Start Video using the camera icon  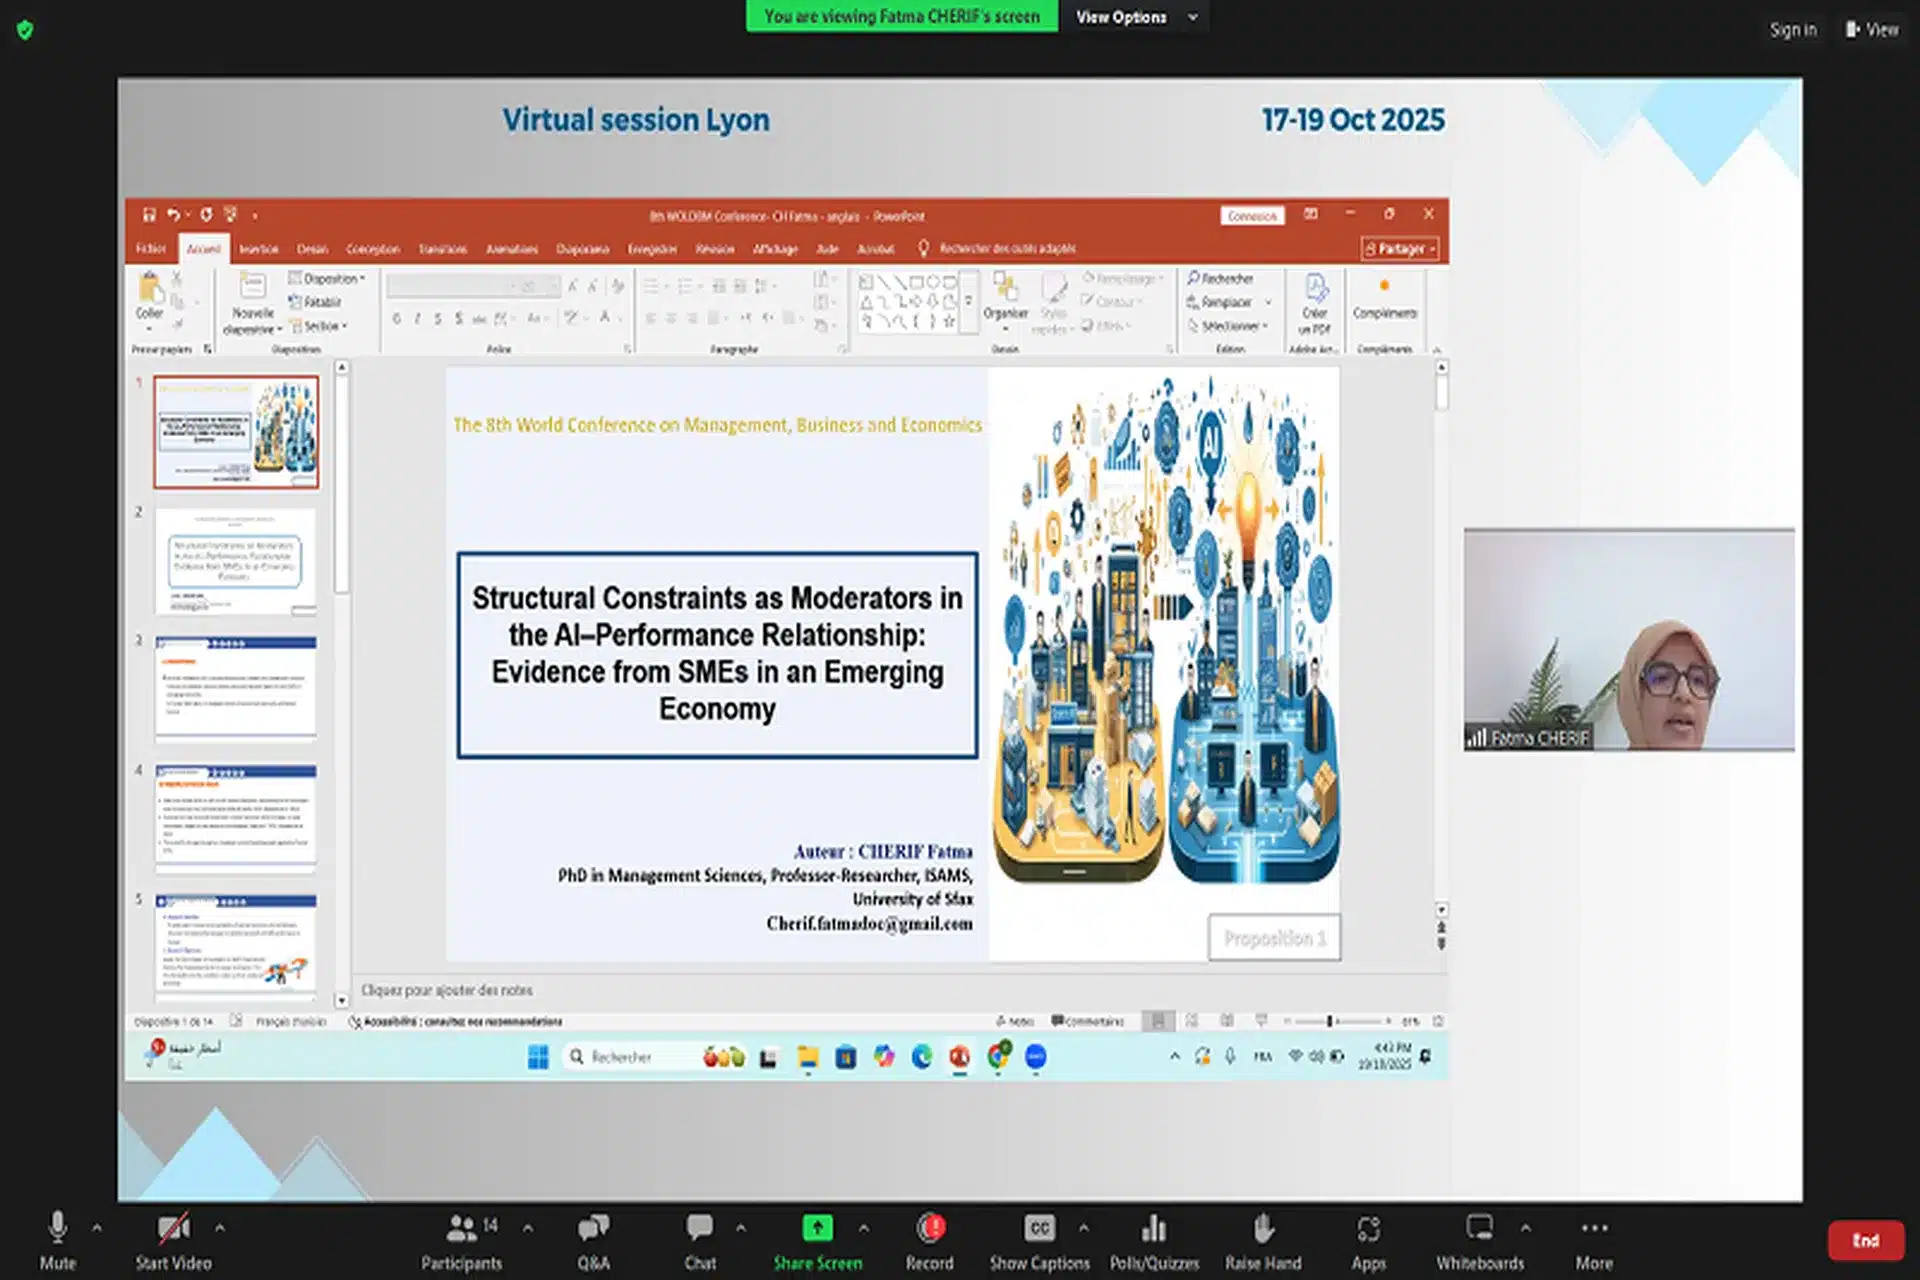pos(173,1229)
